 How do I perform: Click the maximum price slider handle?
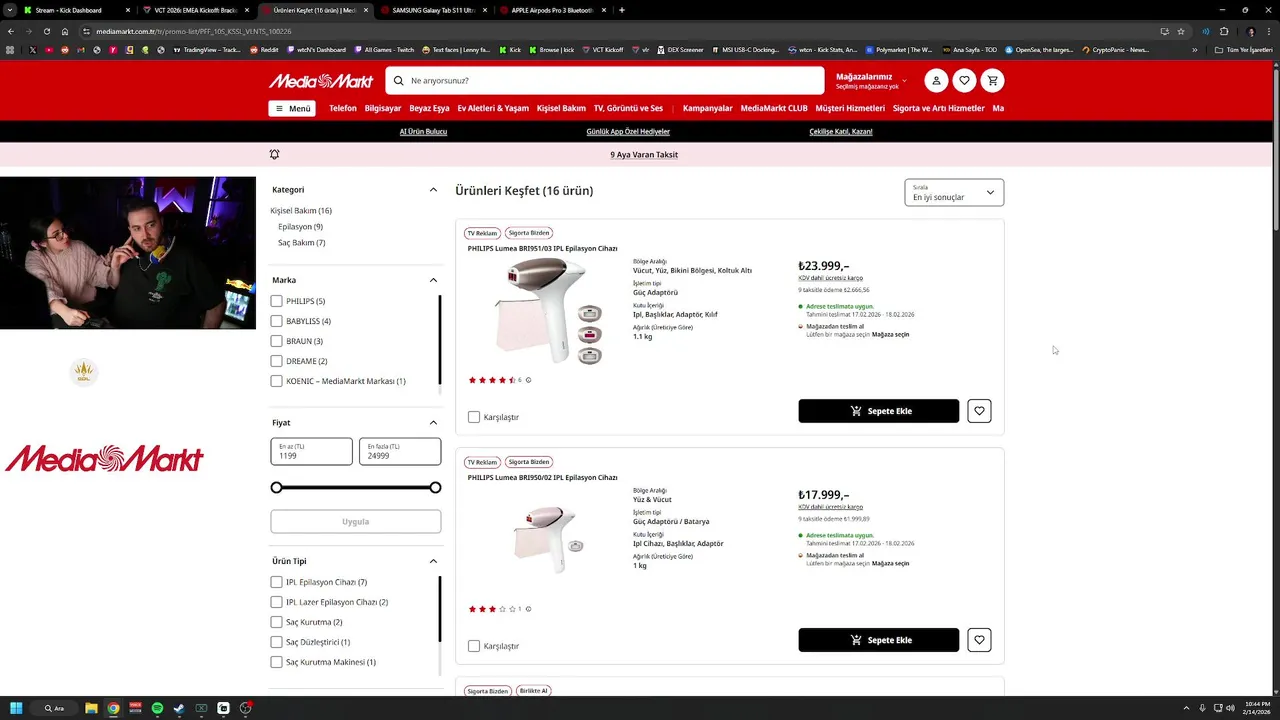(435, 488)
